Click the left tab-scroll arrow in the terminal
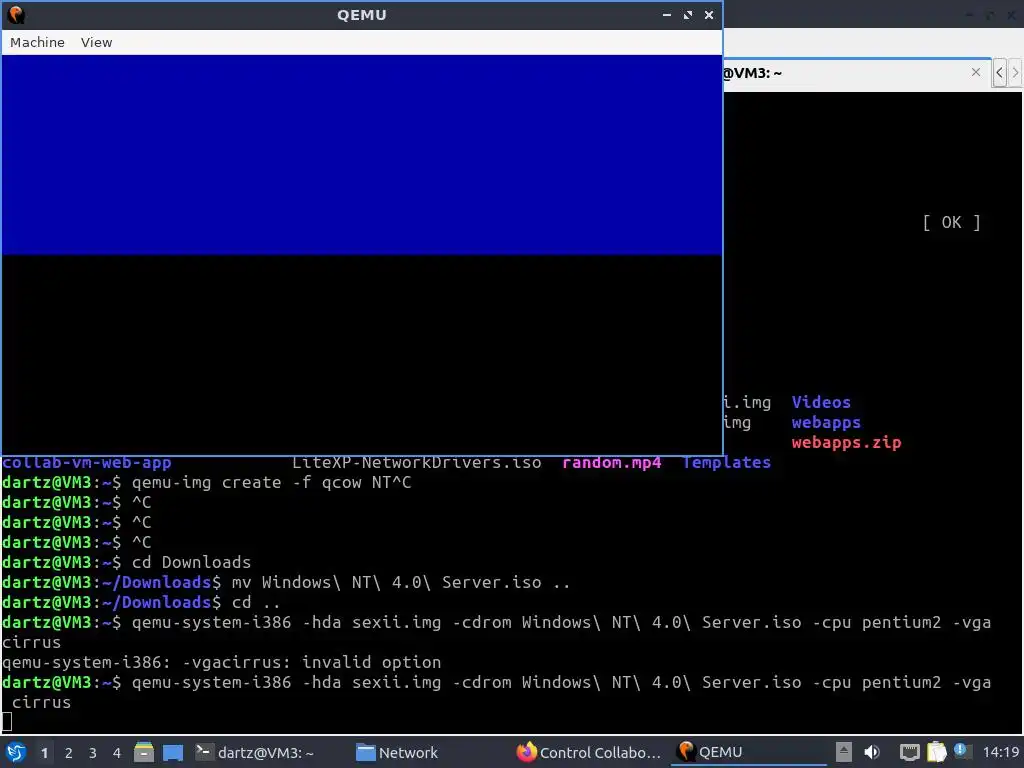Screen dimensions: 1024x768 999,72
